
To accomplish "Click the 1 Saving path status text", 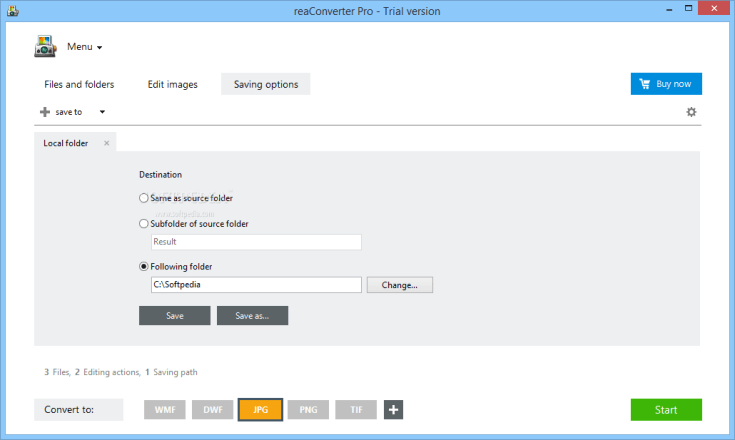I will (171, 372).
